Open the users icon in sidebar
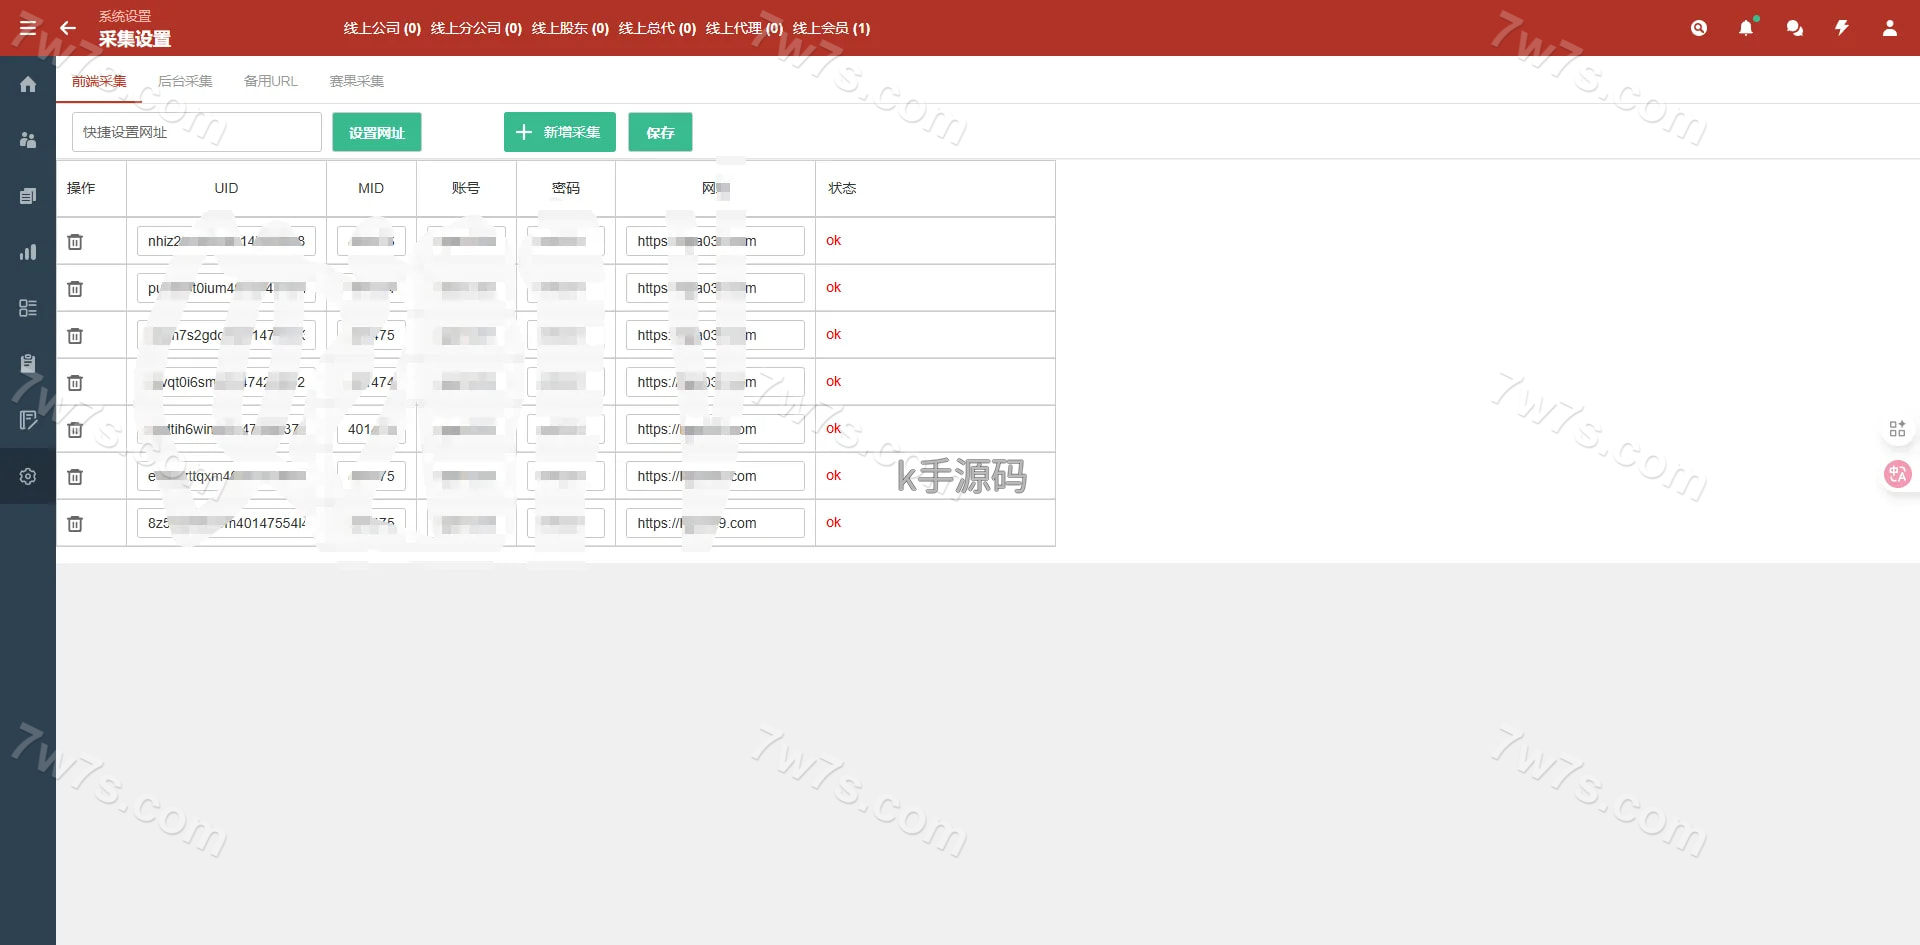 tap(28, 140)
